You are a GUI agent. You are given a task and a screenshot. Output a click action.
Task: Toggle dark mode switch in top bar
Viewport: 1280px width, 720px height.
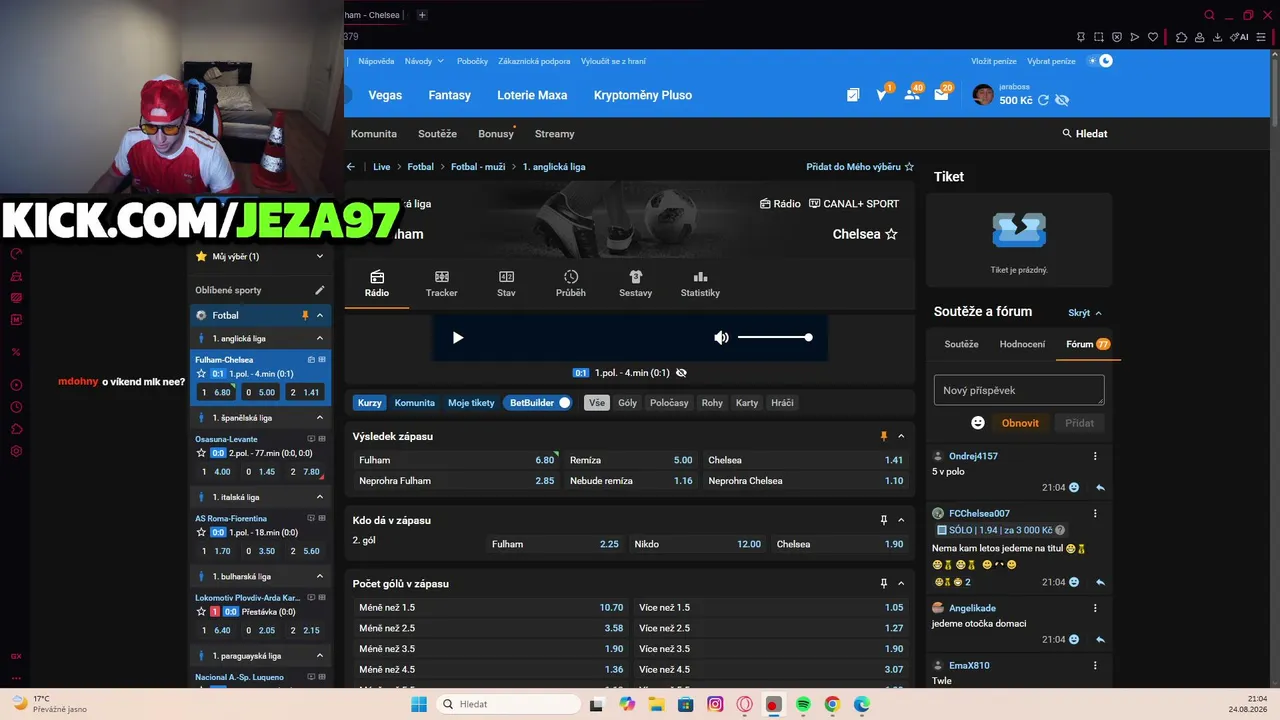[1100, 61]
